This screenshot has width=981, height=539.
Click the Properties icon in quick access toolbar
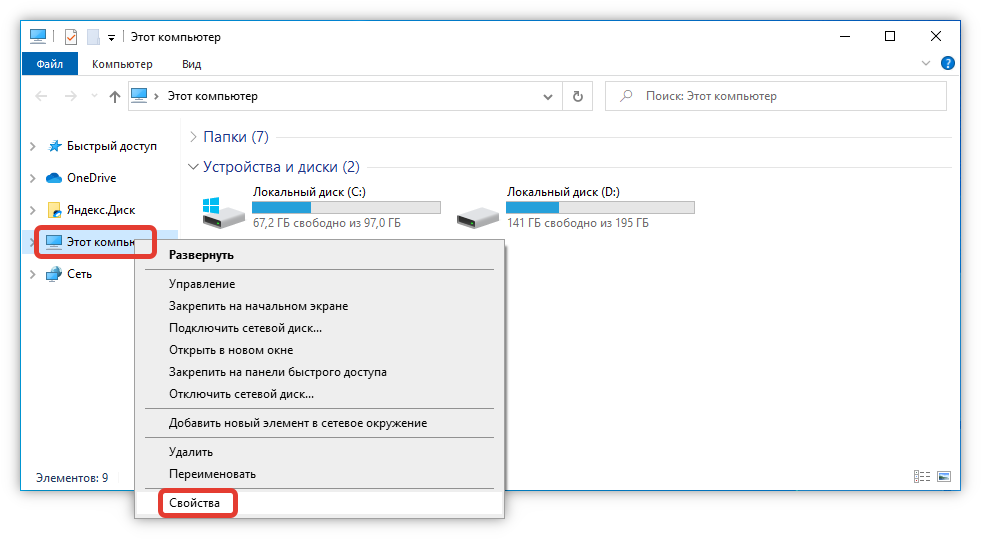[x=70, y=37]
